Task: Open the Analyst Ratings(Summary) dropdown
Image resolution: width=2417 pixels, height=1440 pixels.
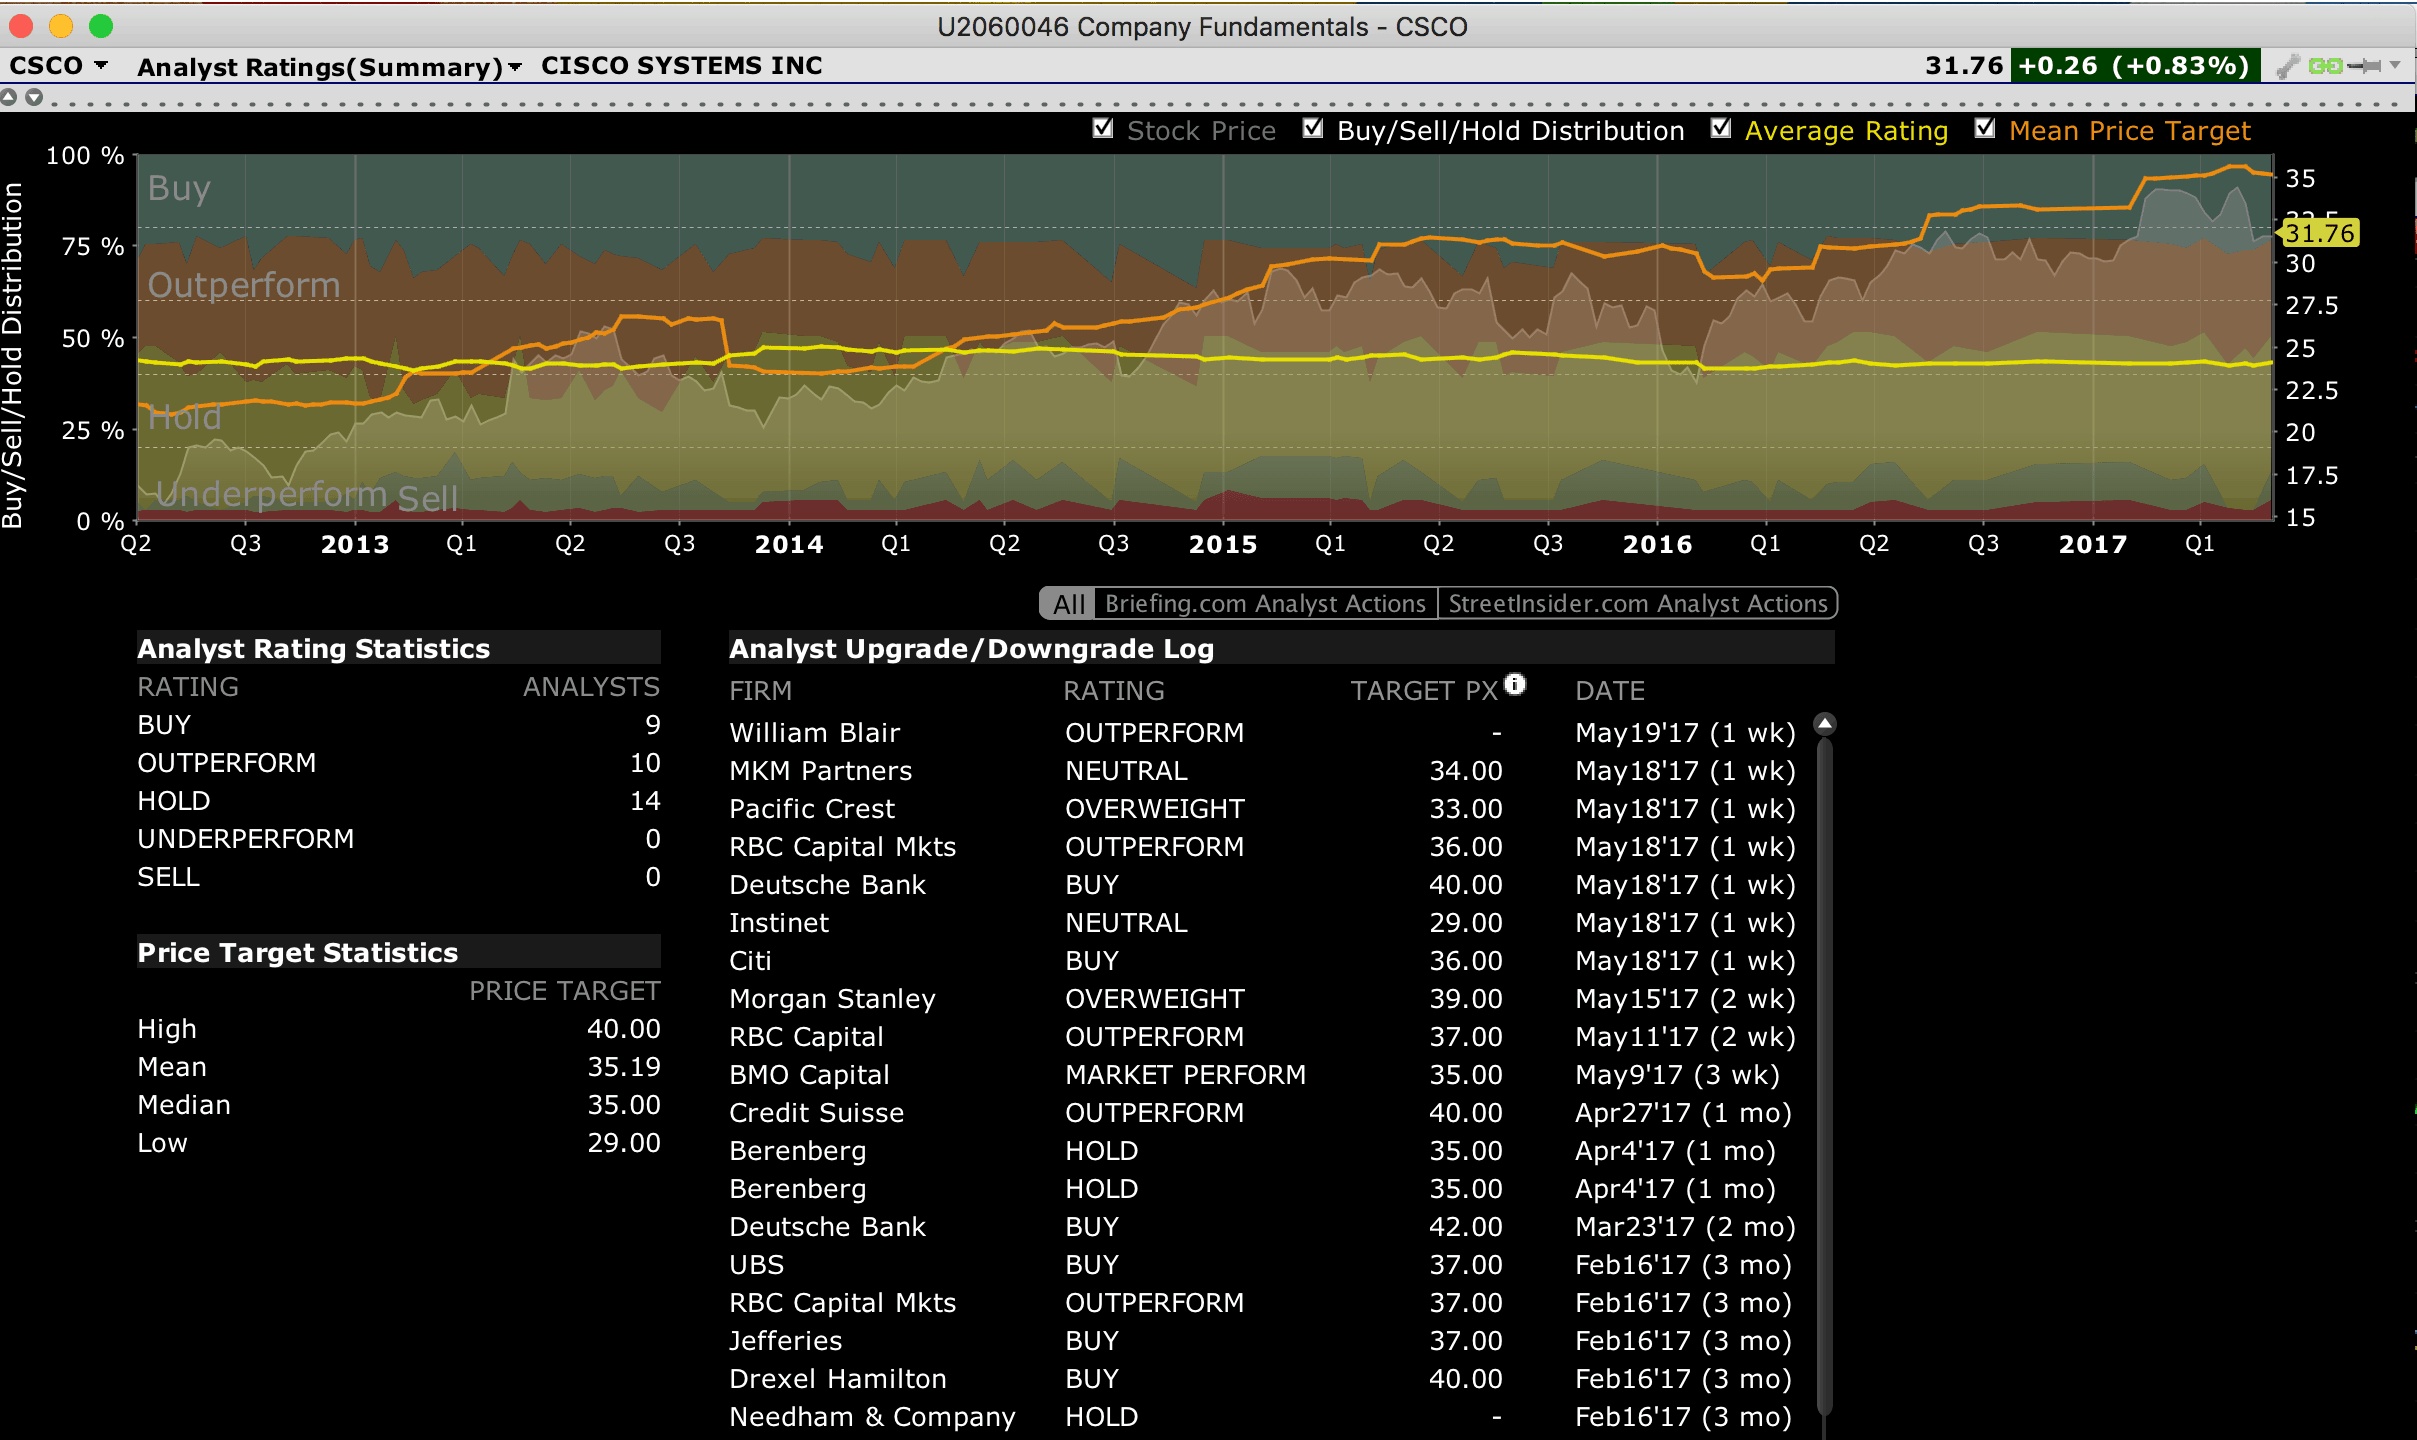Action: pyautogui.click(x=329, y=66)
